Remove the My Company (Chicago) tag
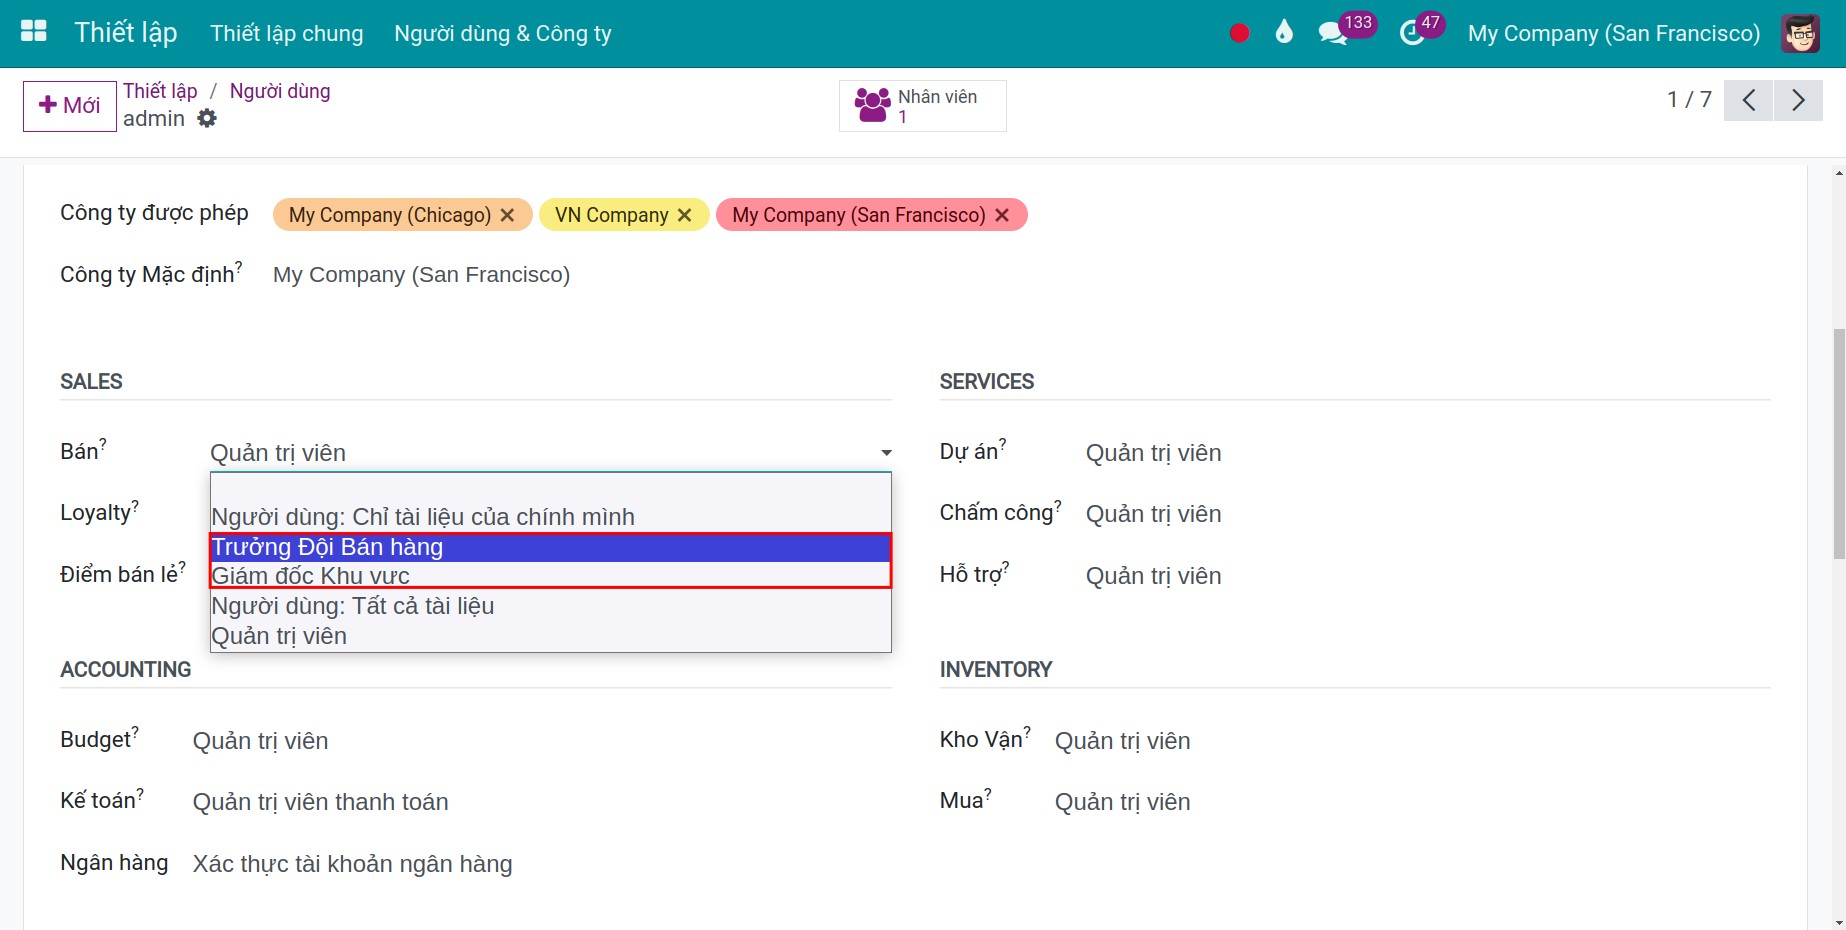Image resolution: width=1846 pixels, height=930 pixels. (507, 215)
